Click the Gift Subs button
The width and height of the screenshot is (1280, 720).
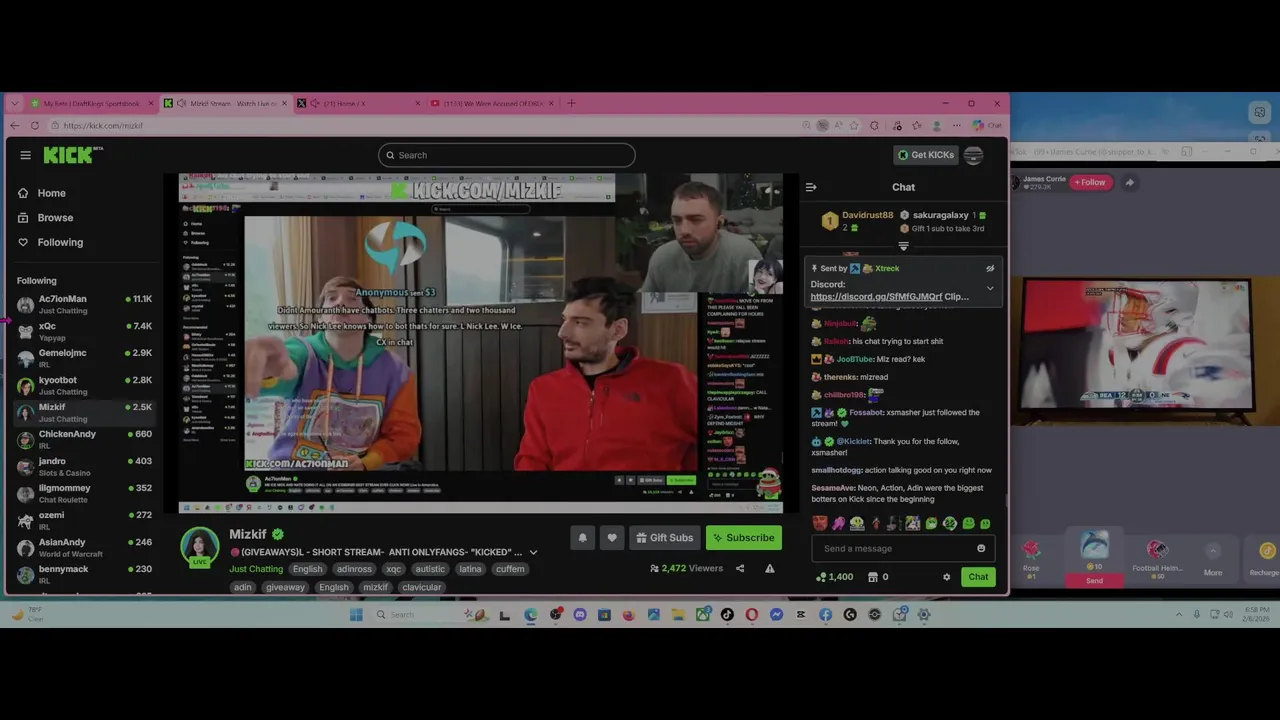664,537
